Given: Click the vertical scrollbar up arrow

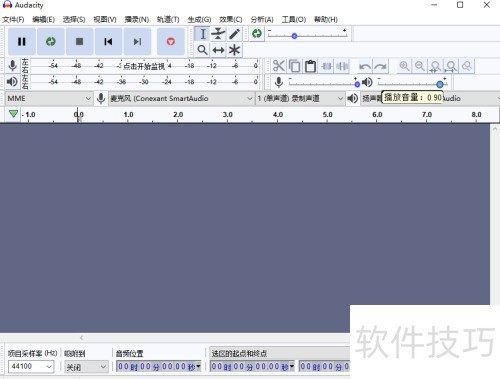Looking at the screenshot, I should (495, 129).
